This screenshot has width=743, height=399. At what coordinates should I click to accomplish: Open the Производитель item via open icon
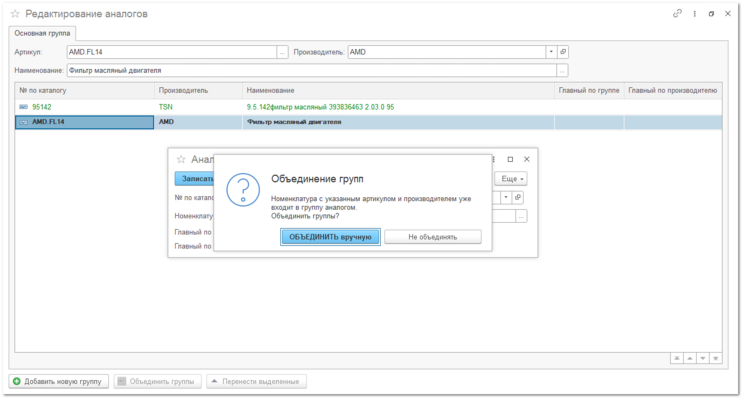tap(563, 52)
